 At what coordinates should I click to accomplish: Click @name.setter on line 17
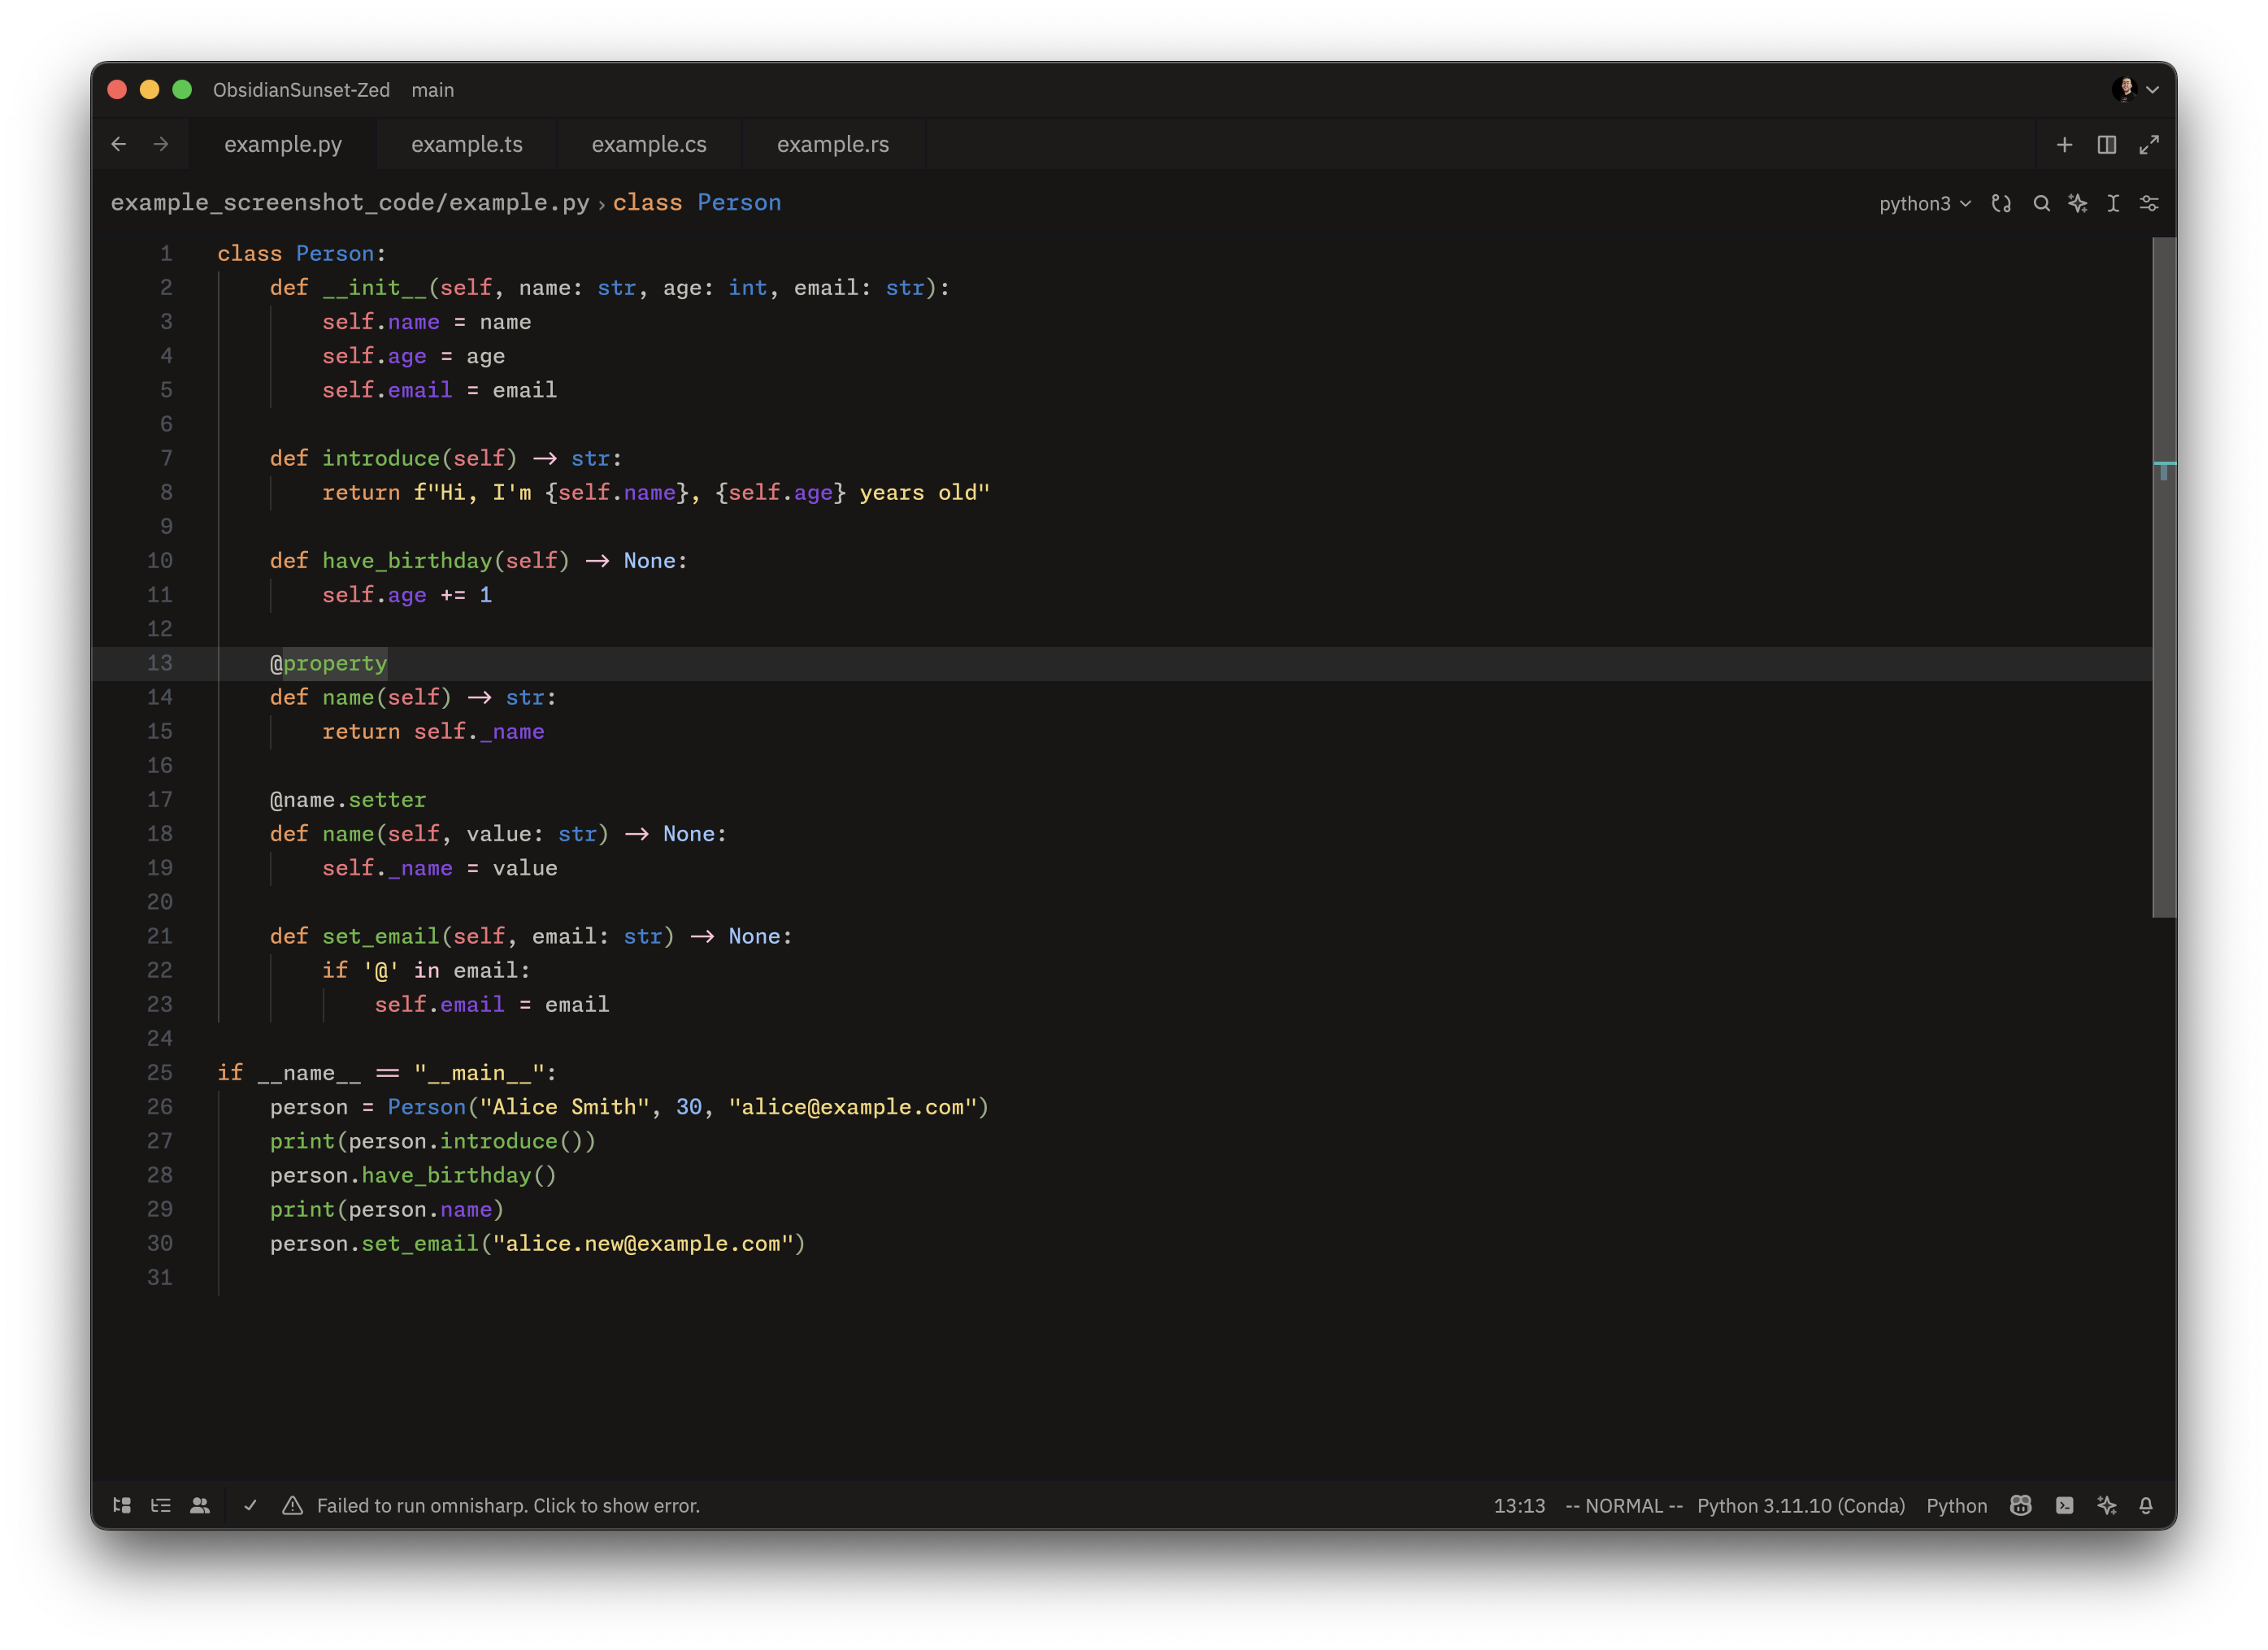pos(348,800)
